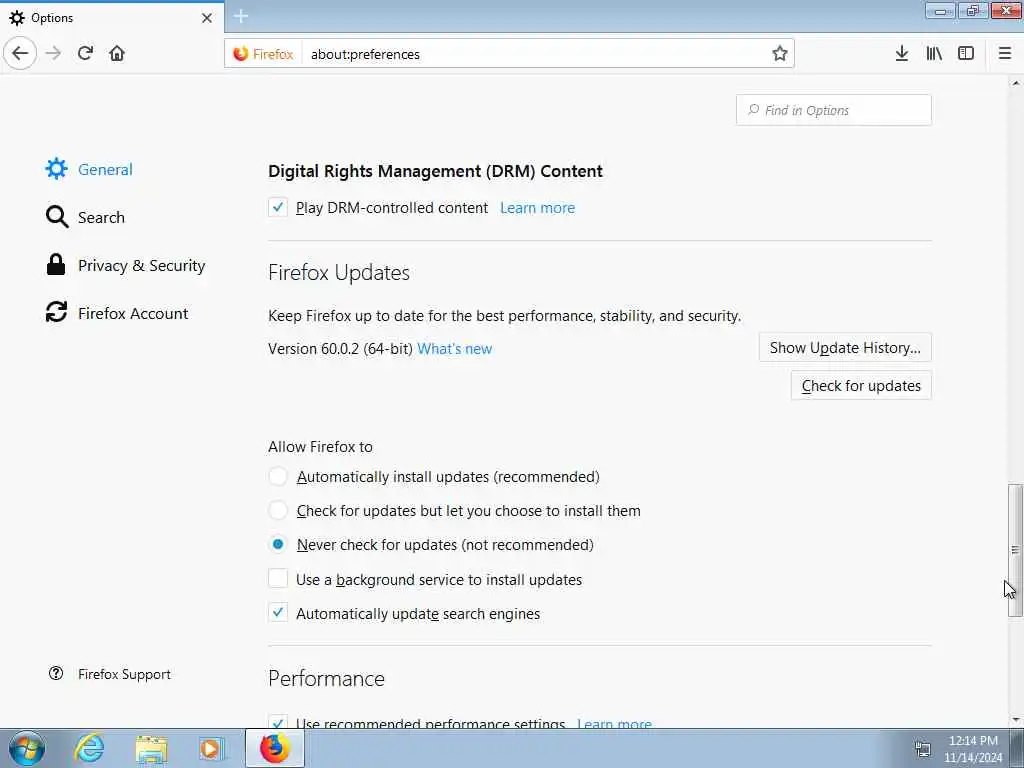Image resolution: width=1024 pixels, height=768 pixels.
Task: Click Show Update History button
Action: point(845,347)
